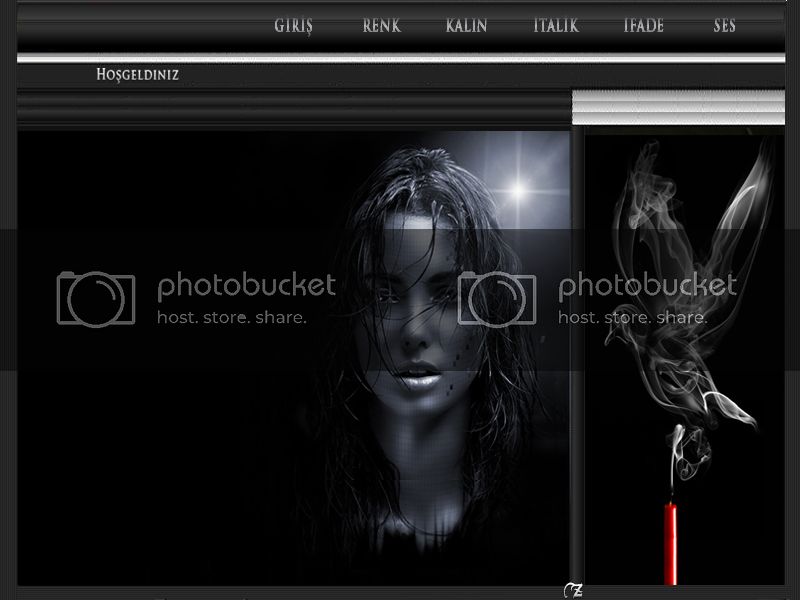Toggle SES sound option
800x600 pixels.
tap(725, 26)
